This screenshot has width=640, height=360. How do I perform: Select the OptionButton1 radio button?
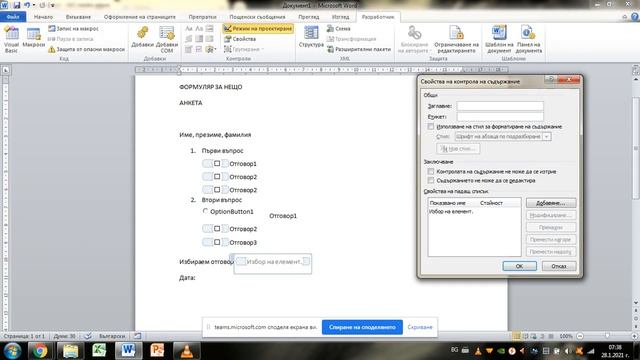tap(205, 211)
